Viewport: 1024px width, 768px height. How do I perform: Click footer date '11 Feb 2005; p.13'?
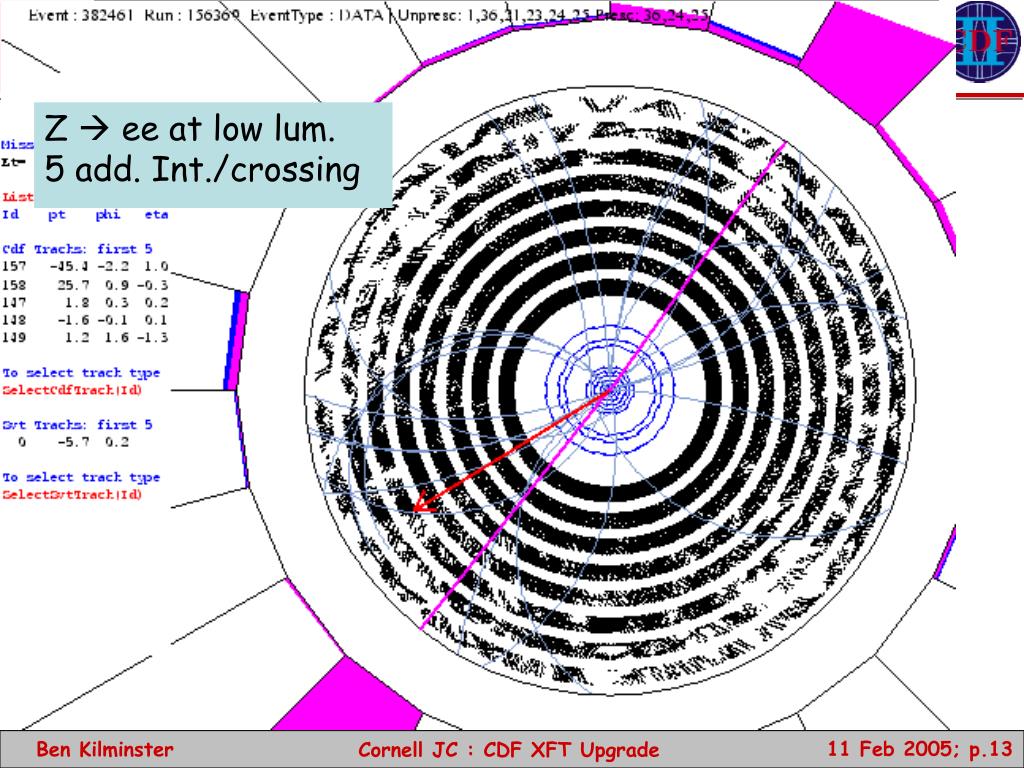920,748
